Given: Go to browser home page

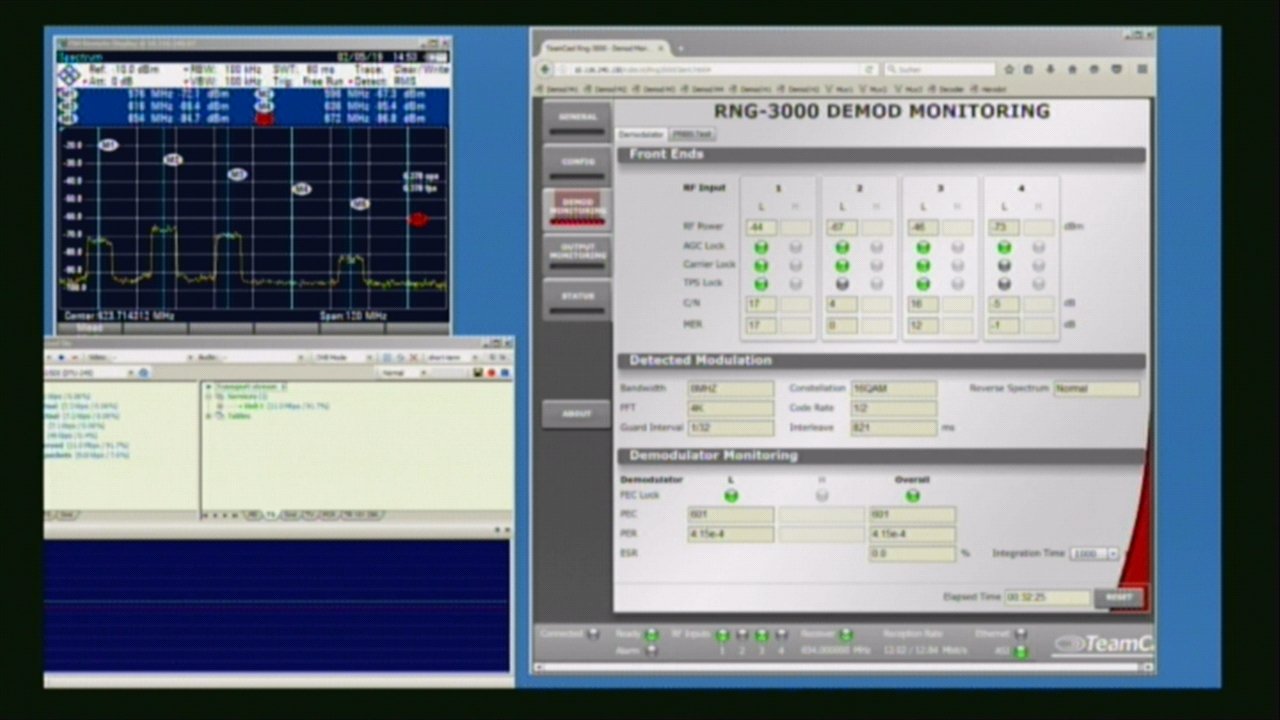Looking at the screenshot, I should point(1072,69).
